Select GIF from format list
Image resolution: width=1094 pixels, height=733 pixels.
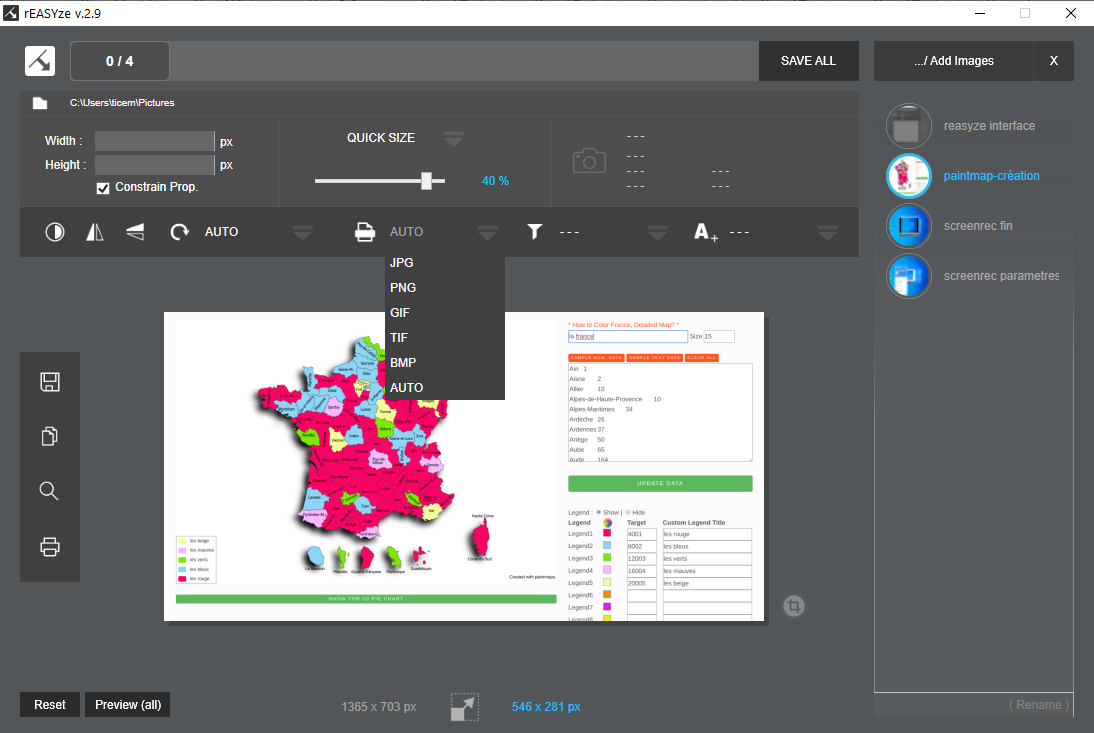click(x=444, y=312)
